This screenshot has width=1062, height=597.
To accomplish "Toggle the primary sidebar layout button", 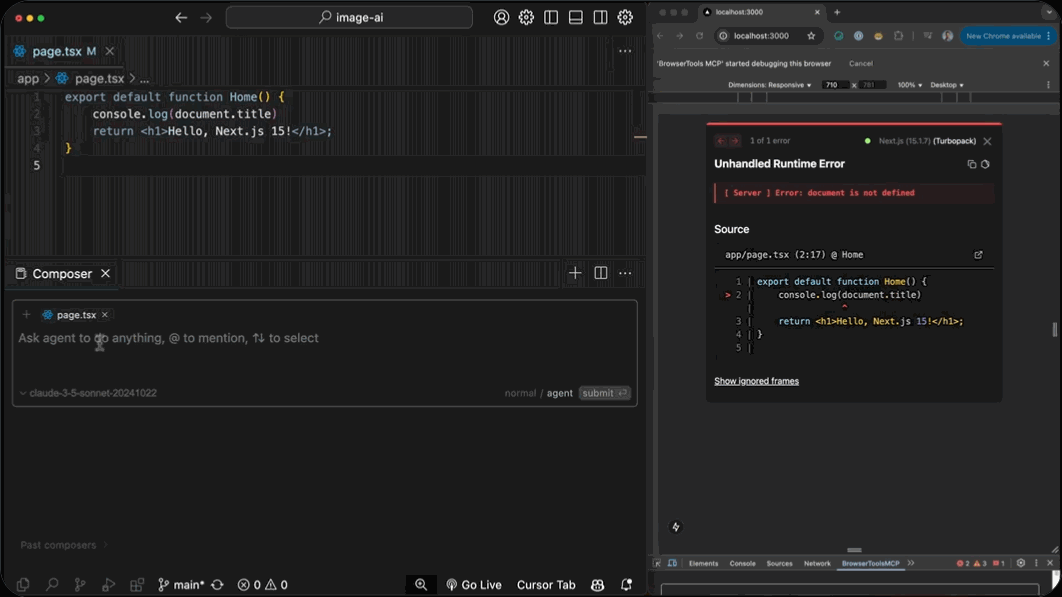I will tap(551, 17).
